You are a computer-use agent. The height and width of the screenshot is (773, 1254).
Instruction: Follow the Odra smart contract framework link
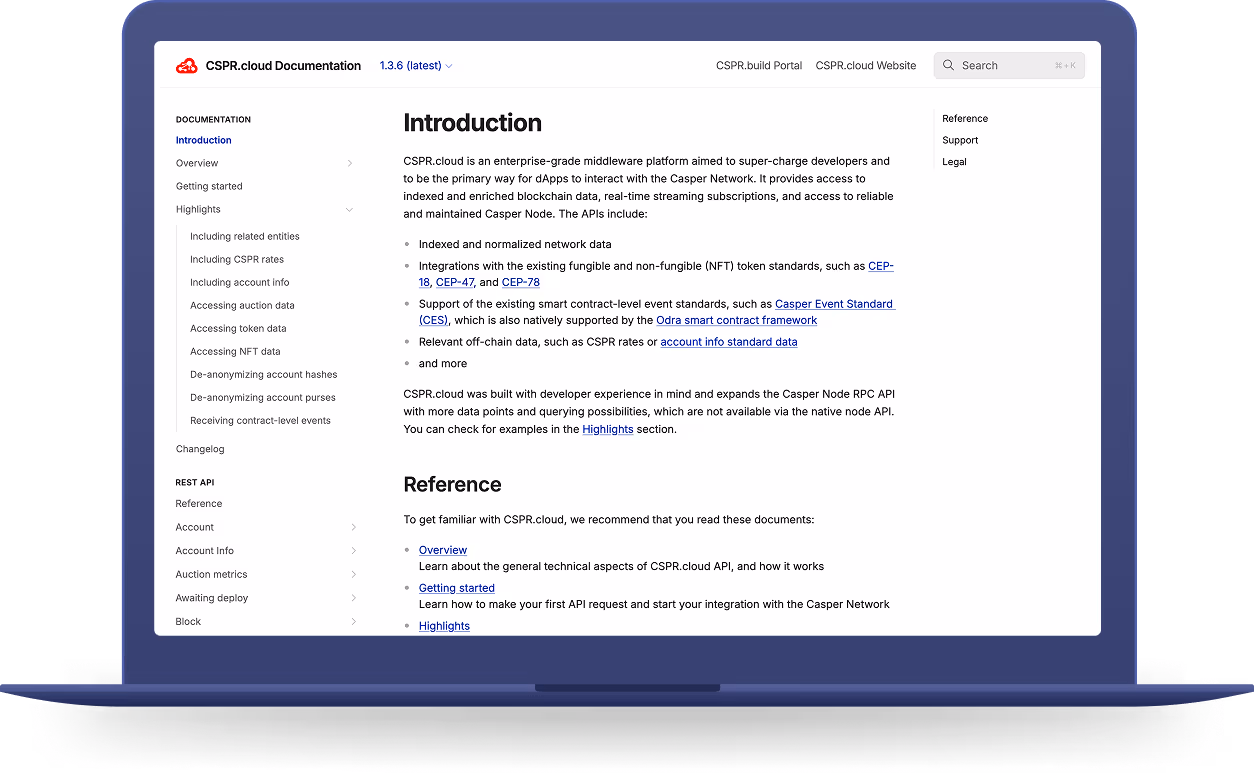tap(736, 321)
